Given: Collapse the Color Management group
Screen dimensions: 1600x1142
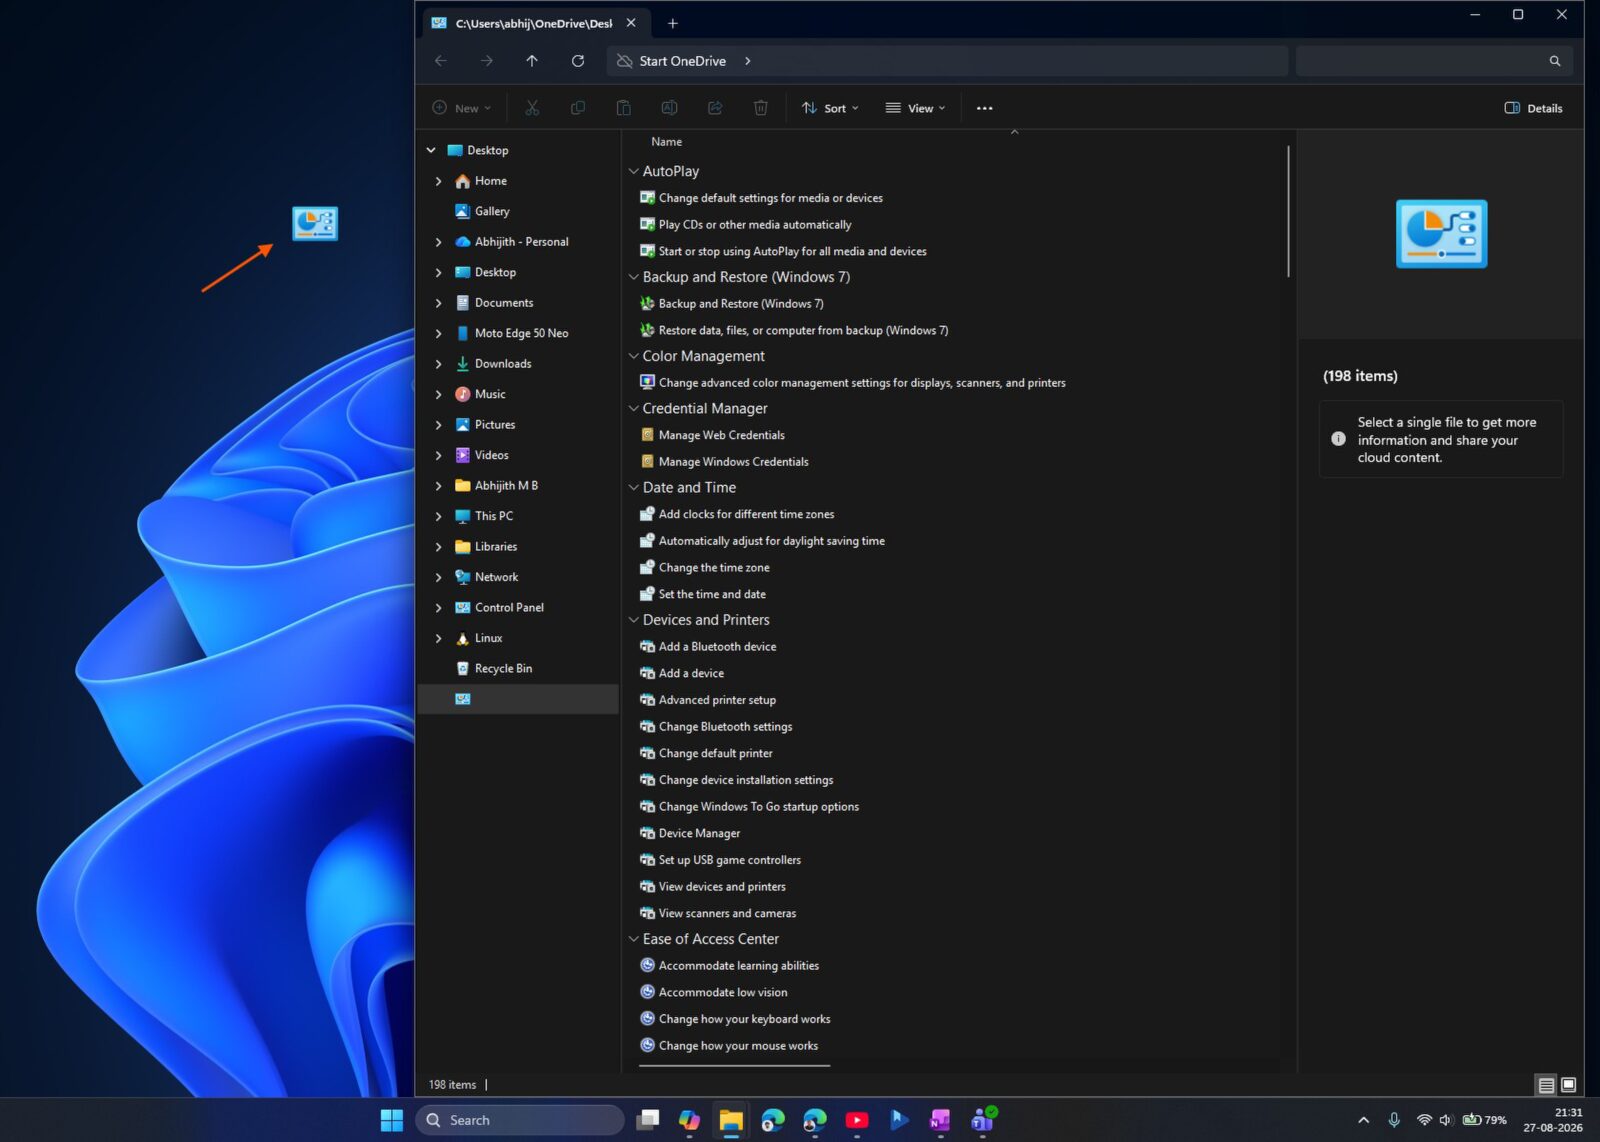Looking at the screenshot, I should pyautogui.click(x=633, y=356).
